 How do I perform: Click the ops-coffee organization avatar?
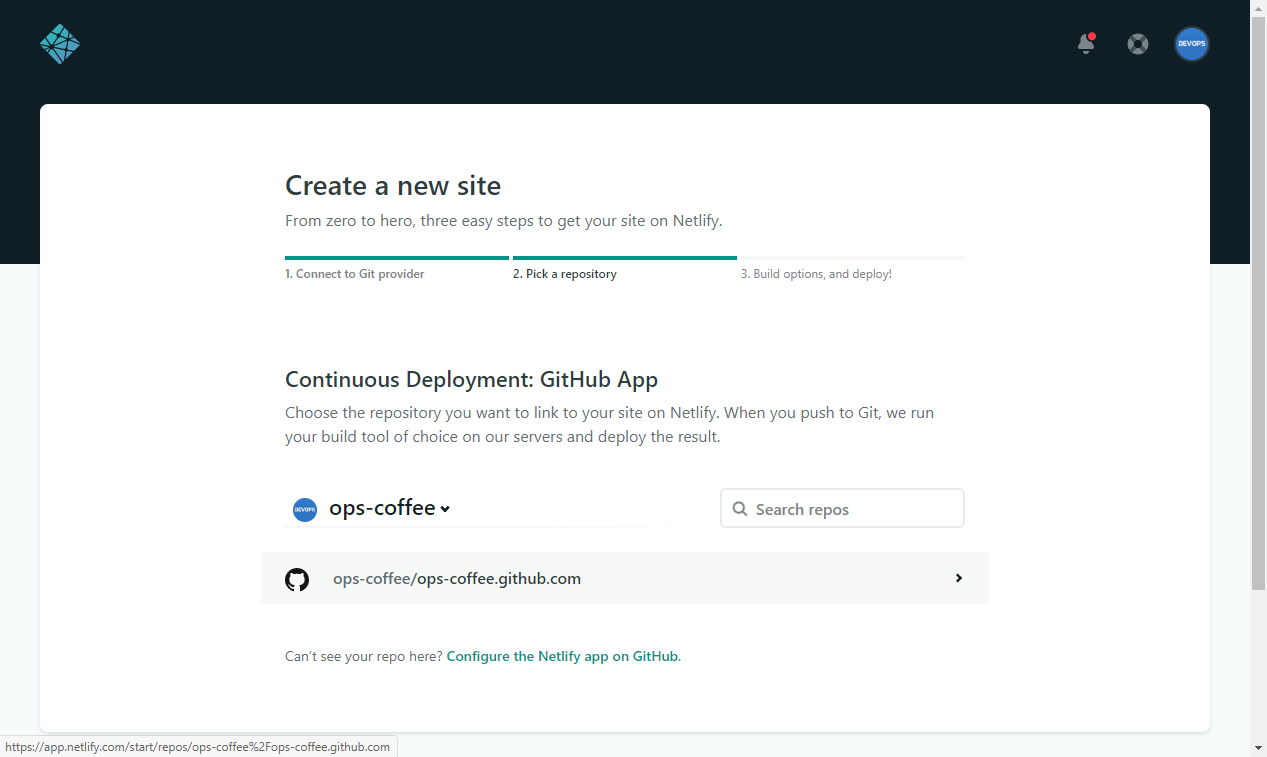click(x=305, y=509)
